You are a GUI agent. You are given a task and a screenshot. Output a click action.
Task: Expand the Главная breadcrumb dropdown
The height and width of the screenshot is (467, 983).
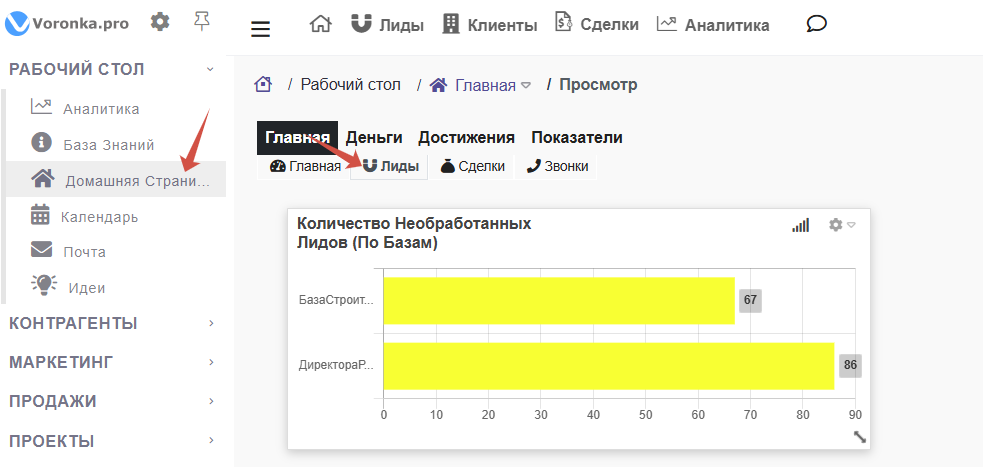(x=526, y=86)
